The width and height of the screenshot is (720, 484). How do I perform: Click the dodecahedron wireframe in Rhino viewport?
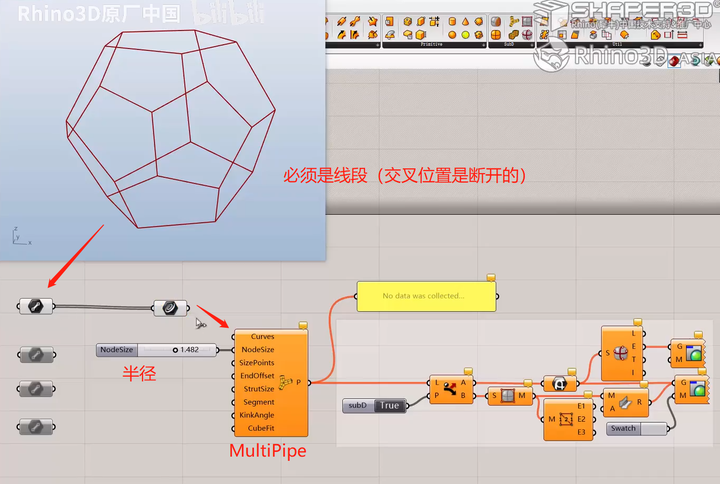click(x=170, y=129)
